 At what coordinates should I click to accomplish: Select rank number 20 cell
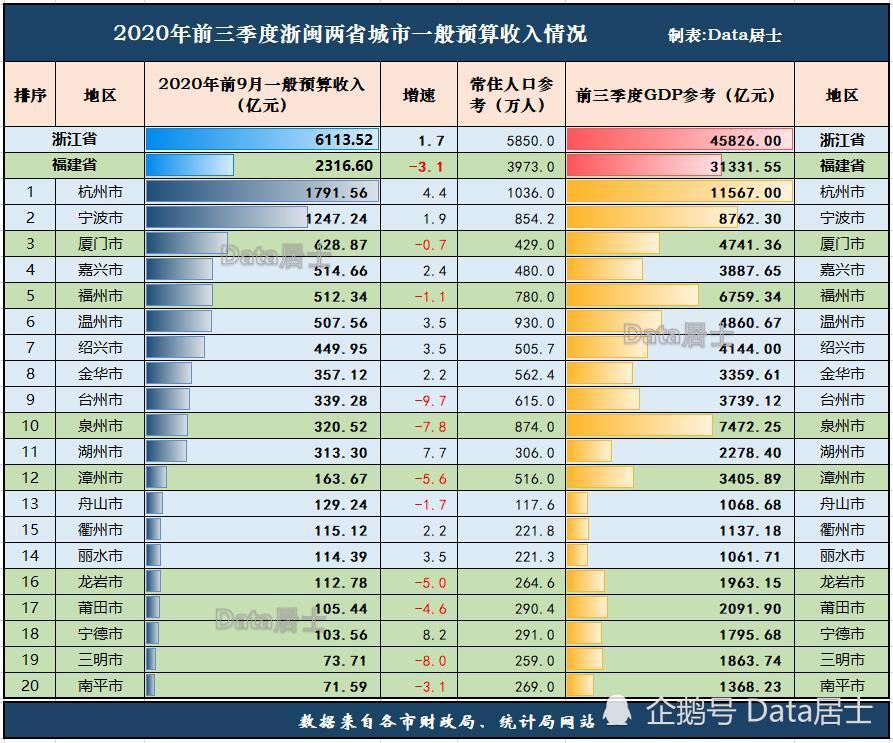[x=30, y=685]
